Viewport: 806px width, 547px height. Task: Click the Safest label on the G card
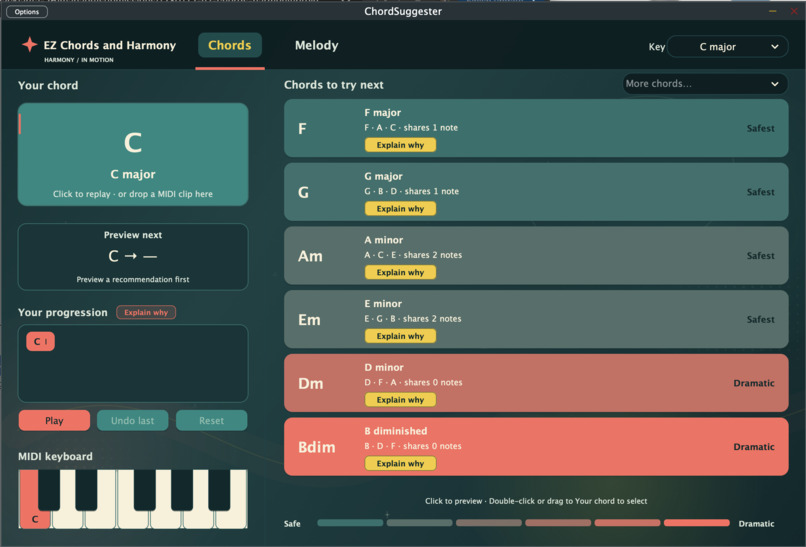coord(761,192)
